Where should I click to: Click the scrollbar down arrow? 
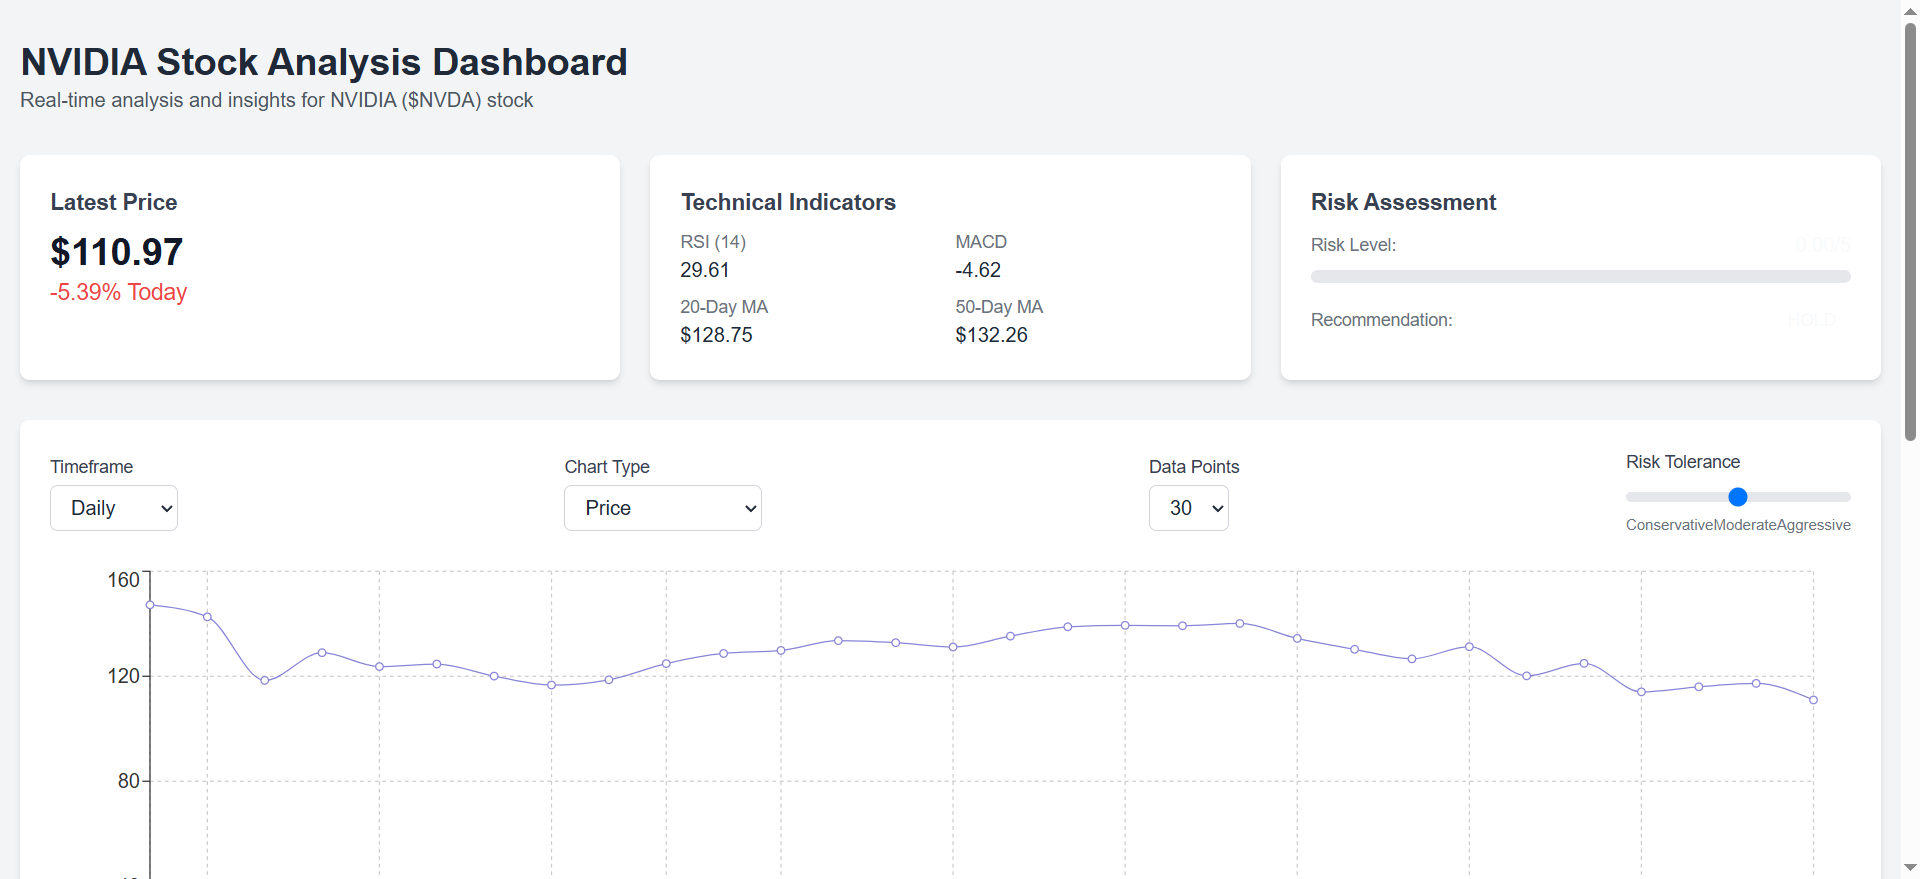point(1910,868)
